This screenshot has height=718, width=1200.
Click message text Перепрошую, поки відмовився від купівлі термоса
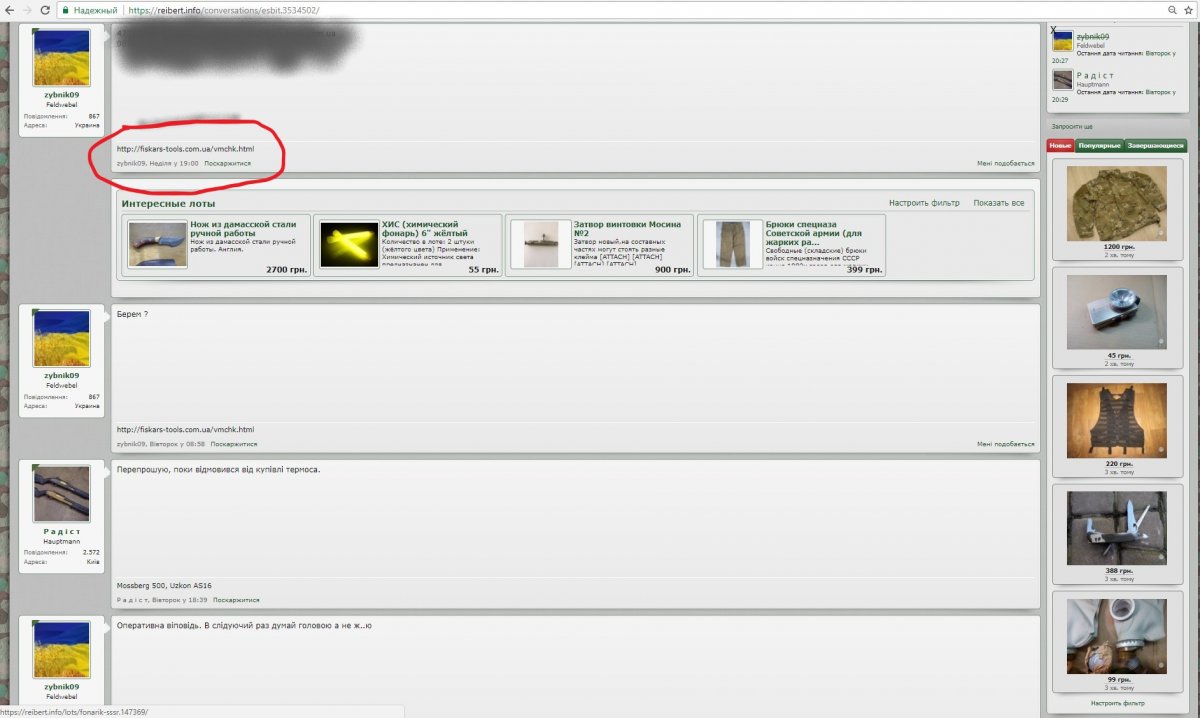(218, 469)
